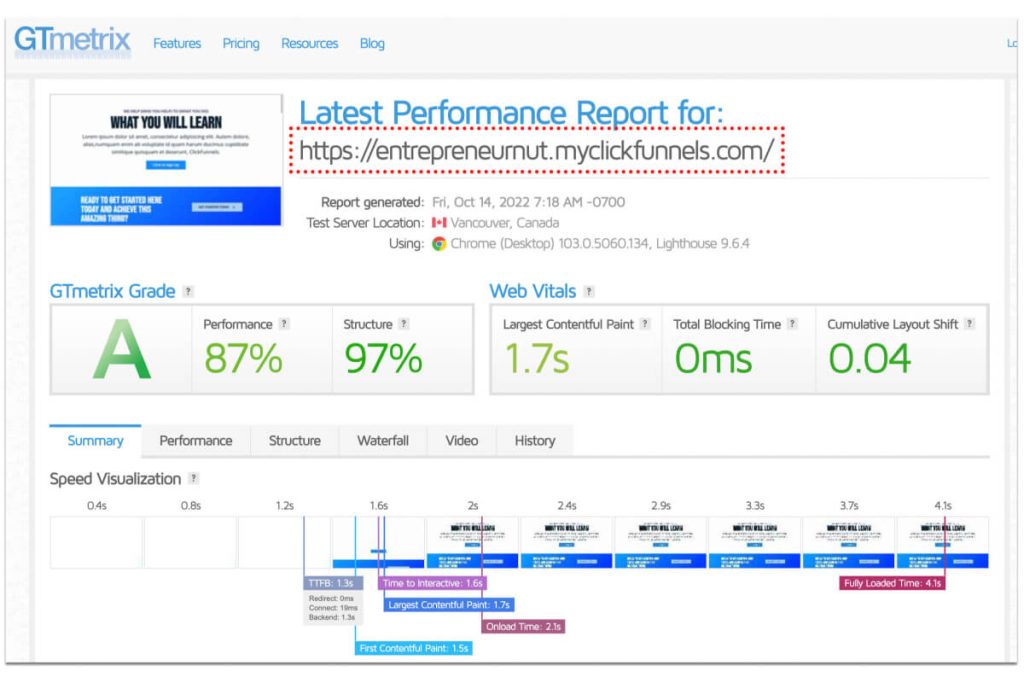The height and width of the screenshot is (683, 1024).
Task: Click the Structure percentage help icon
Action: pos(404,323)
